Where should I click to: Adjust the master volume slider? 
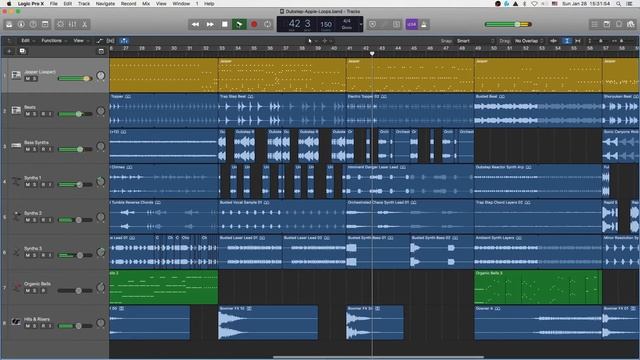coord(508,24)
